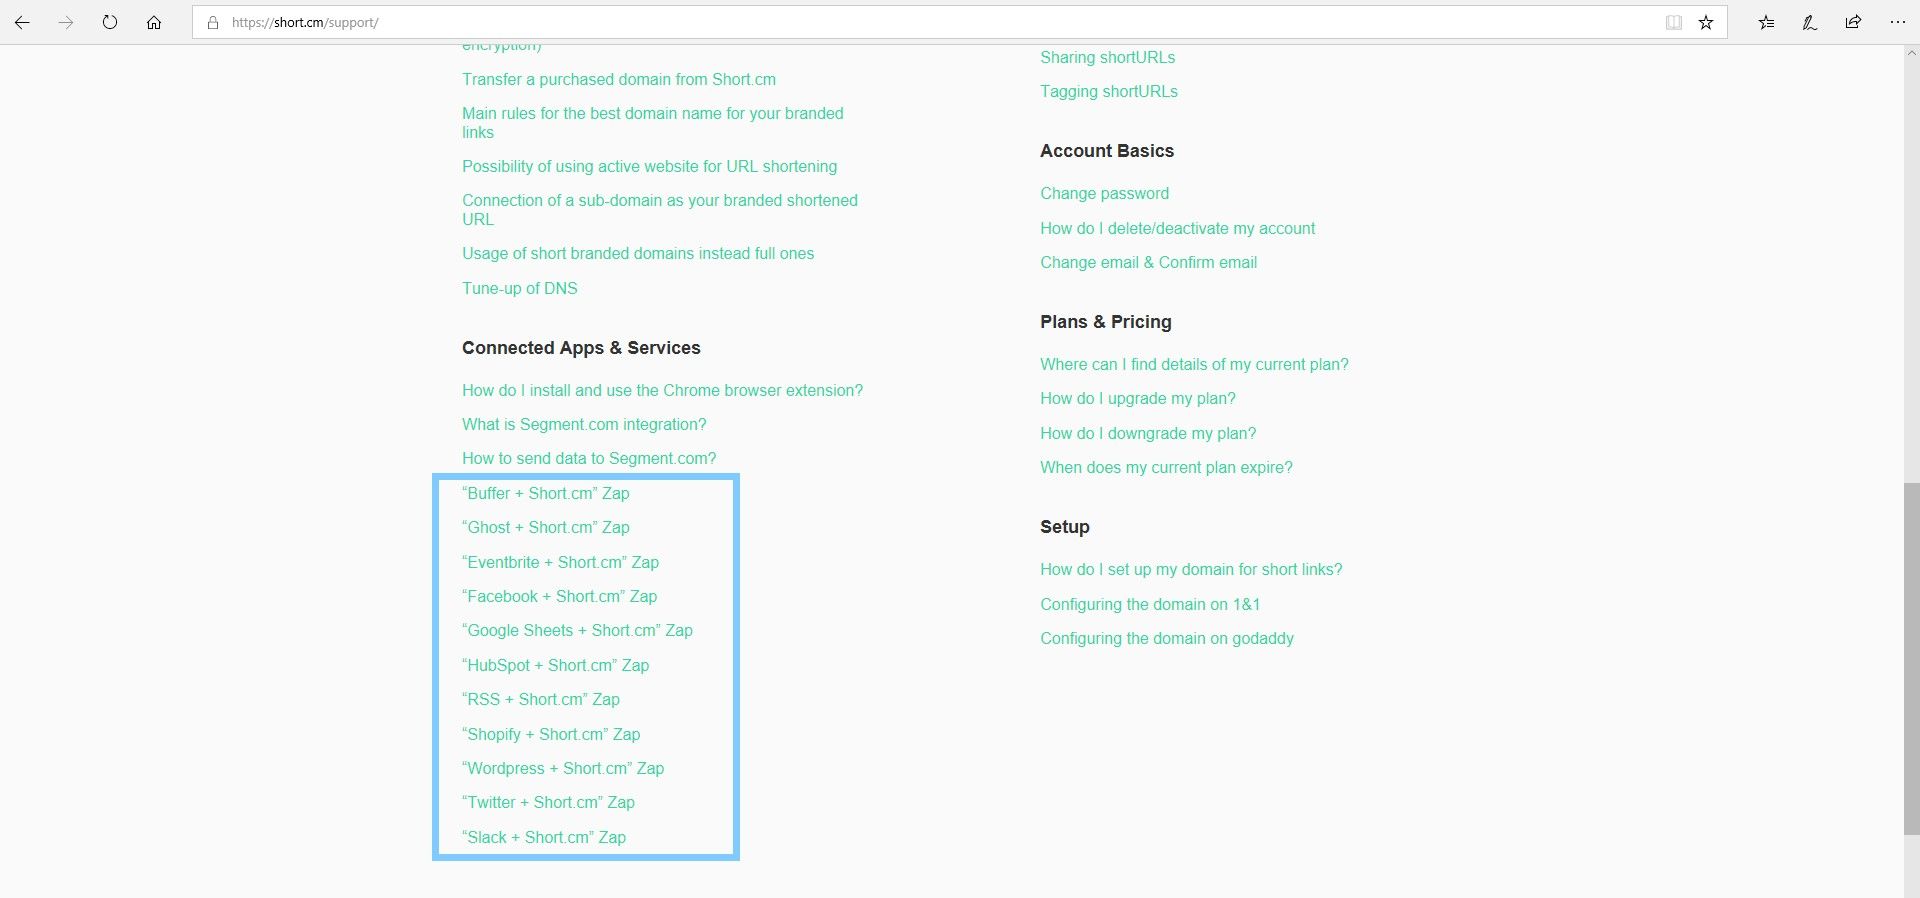The width and height of the screenshot is (1920, 898).
Task: Open the HubSpot + Short.cm Zap link
Action: click(x=555, y=665)
